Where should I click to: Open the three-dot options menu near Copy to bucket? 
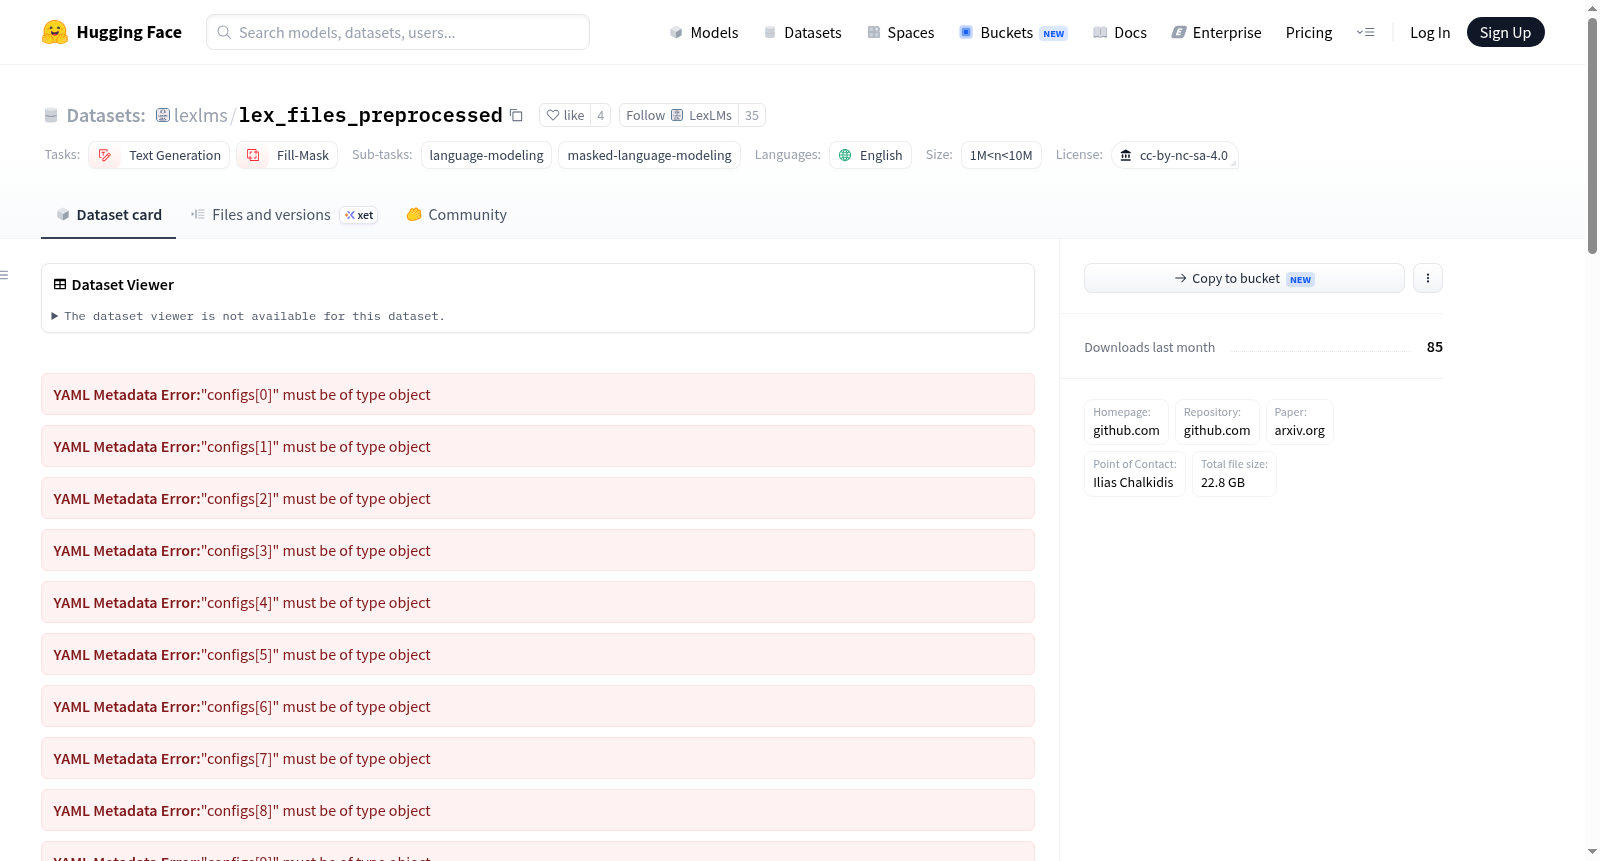pyautogui.click(x=1428, y=278)
